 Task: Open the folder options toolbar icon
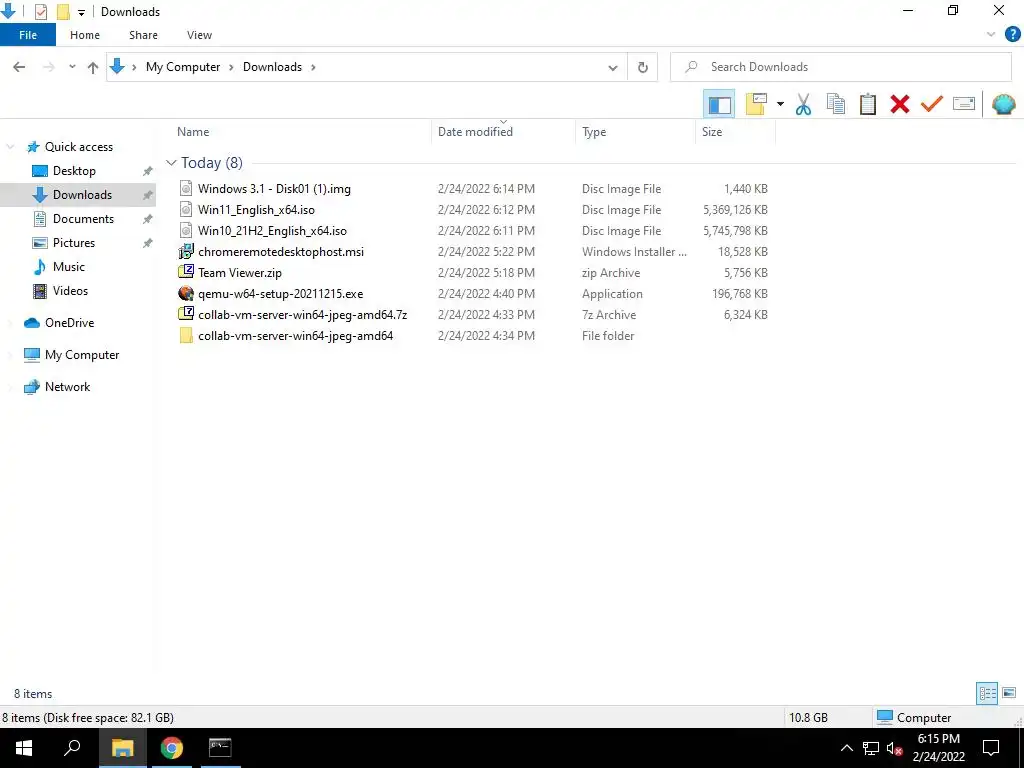pos(756,104)
